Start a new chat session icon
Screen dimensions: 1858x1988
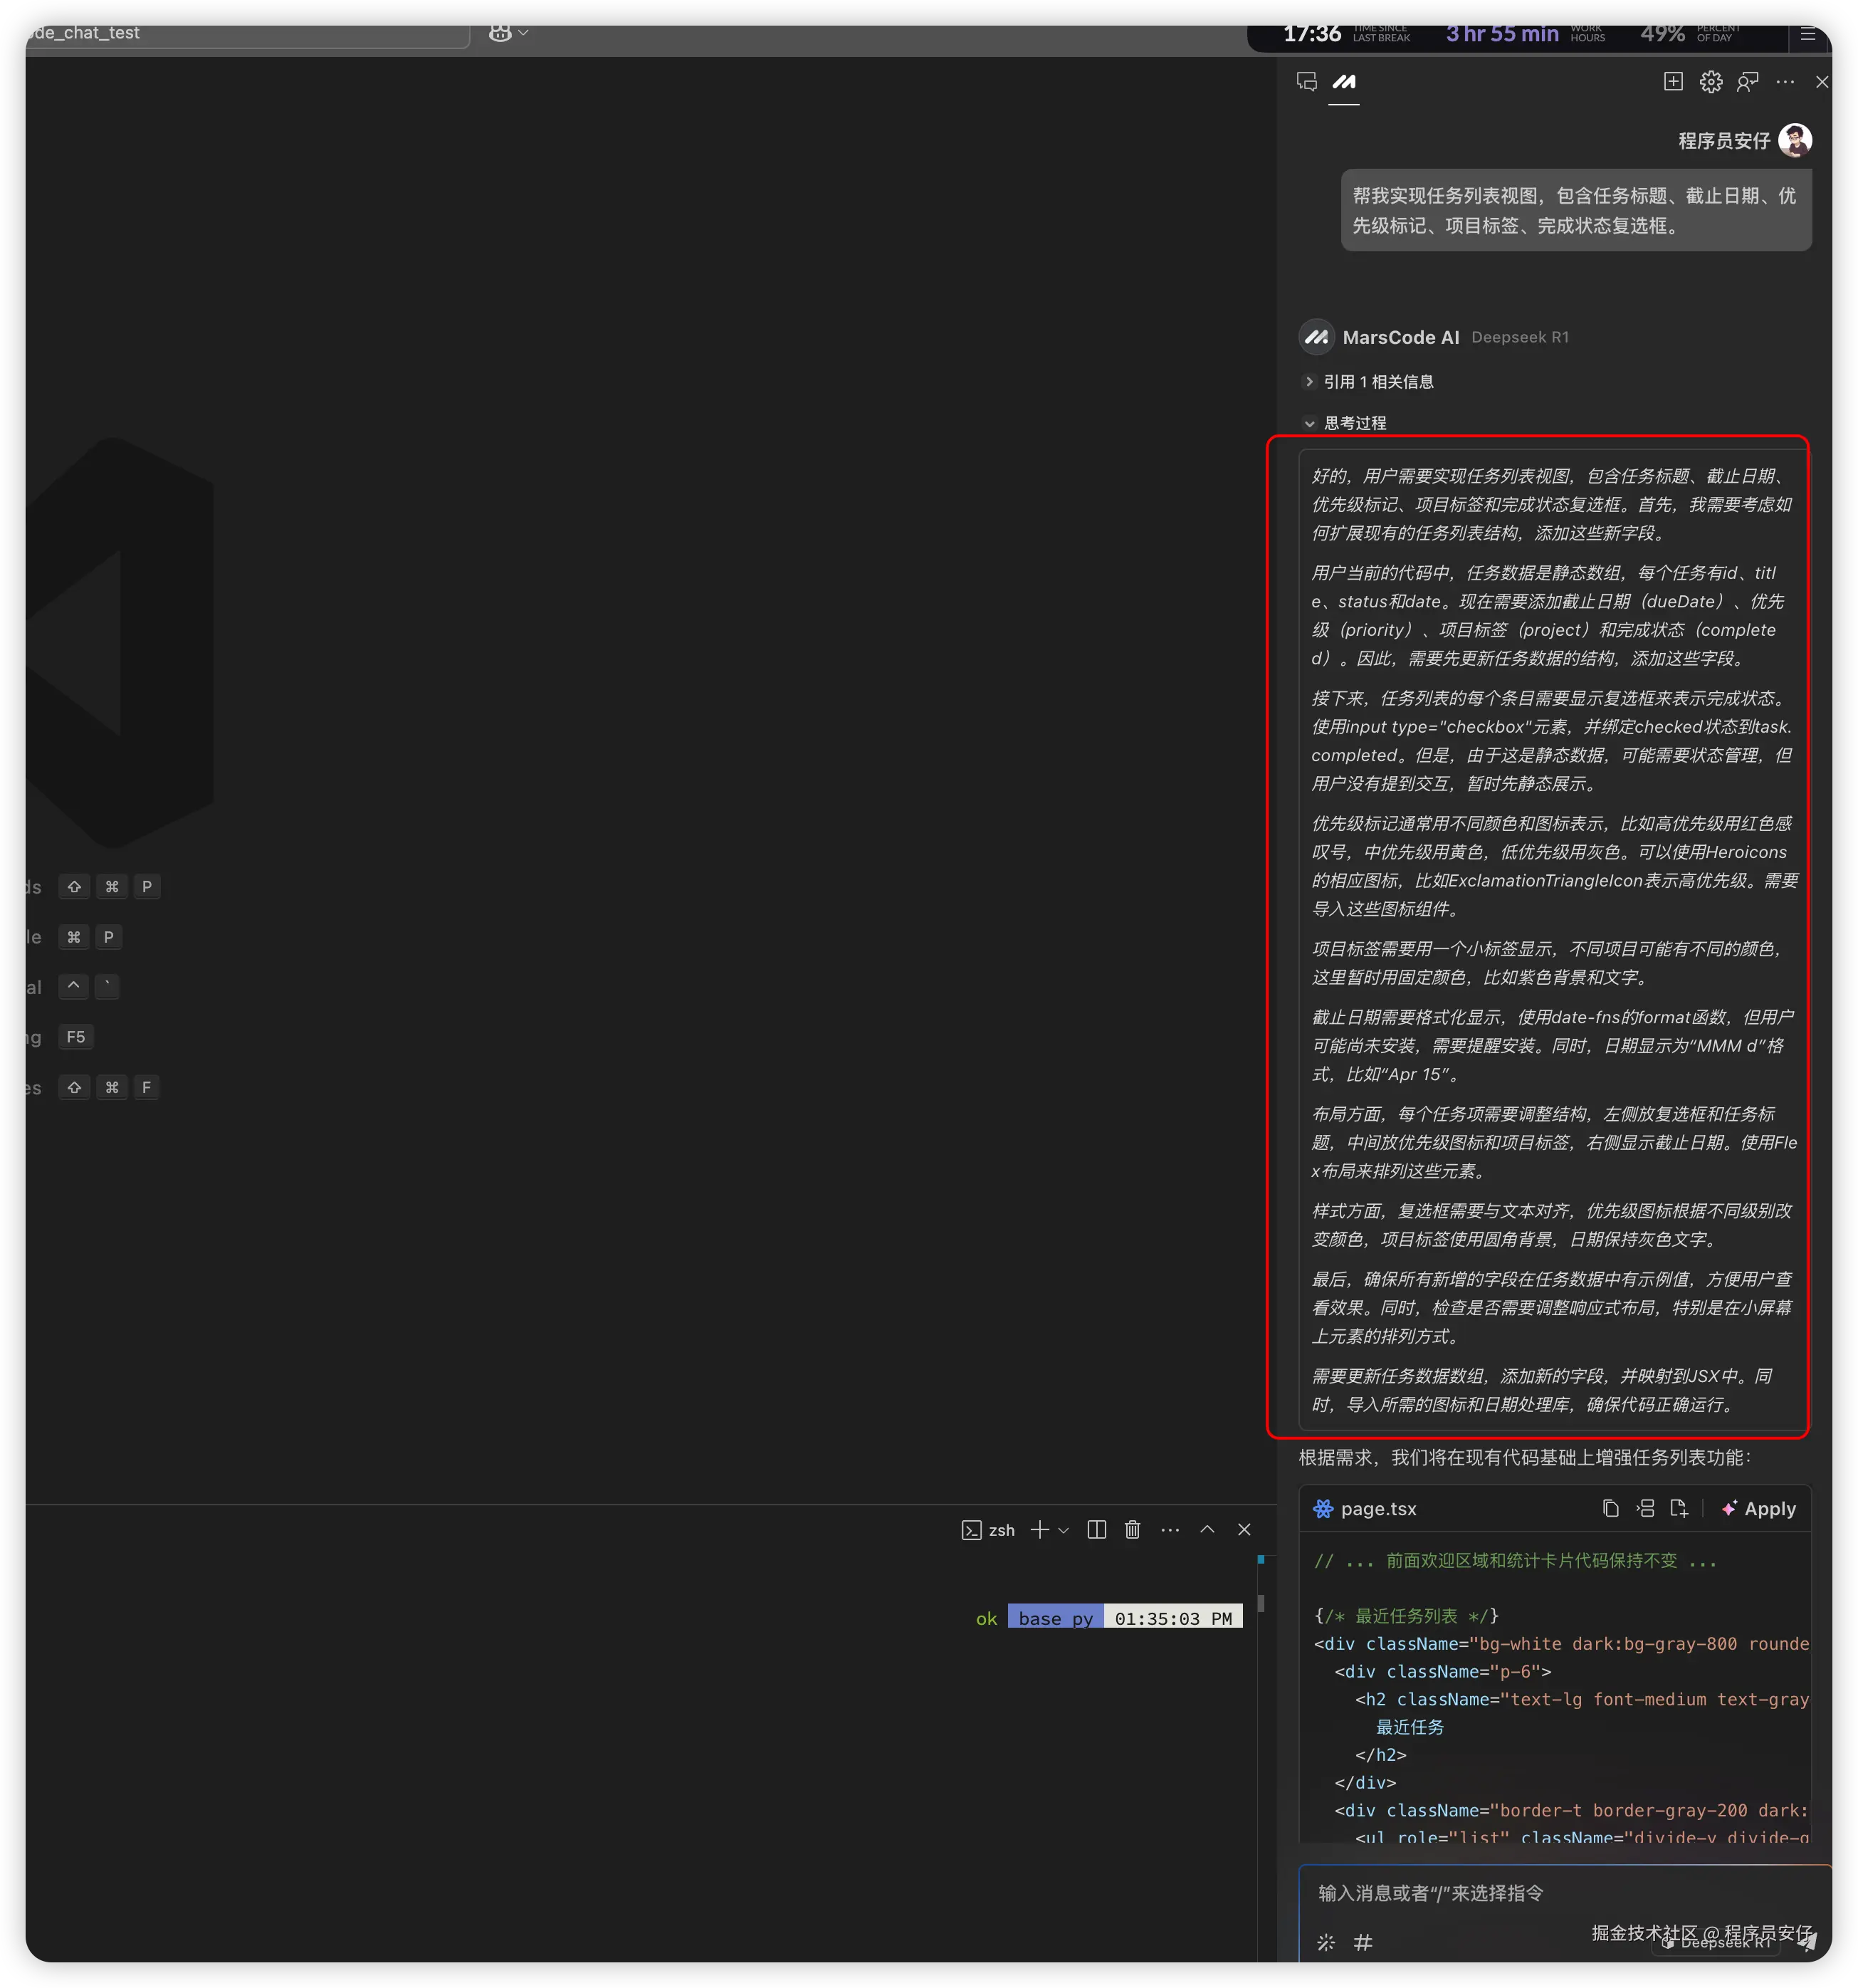(1673, 82)
